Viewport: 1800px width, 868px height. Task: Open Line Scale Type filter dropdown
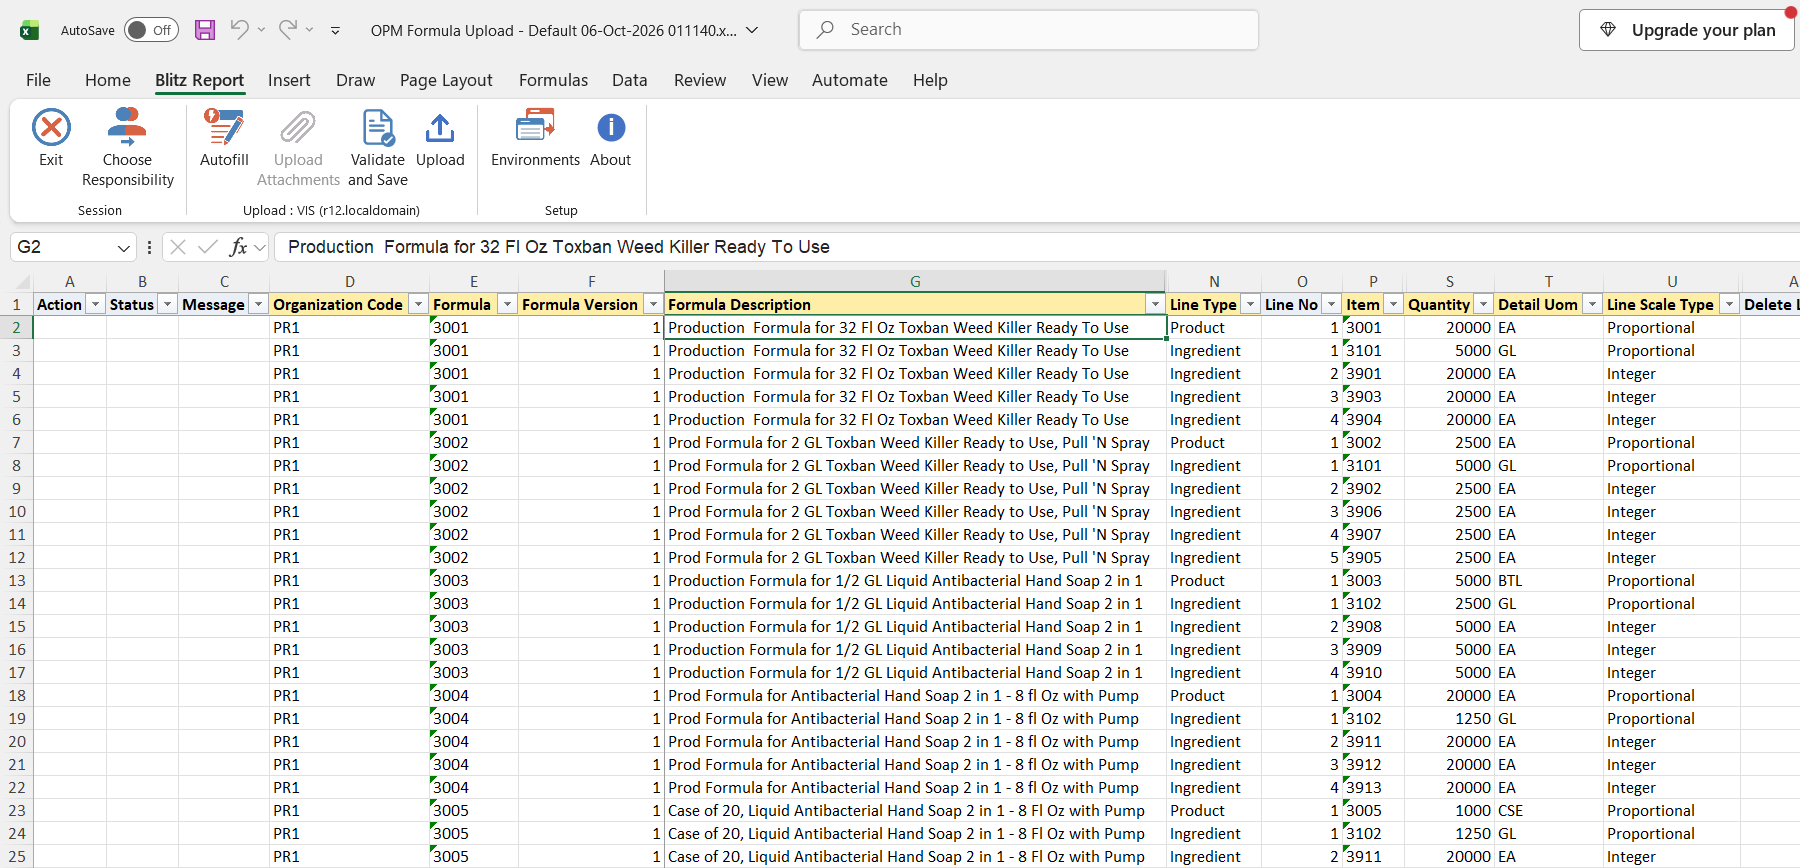pos(1729,305)
